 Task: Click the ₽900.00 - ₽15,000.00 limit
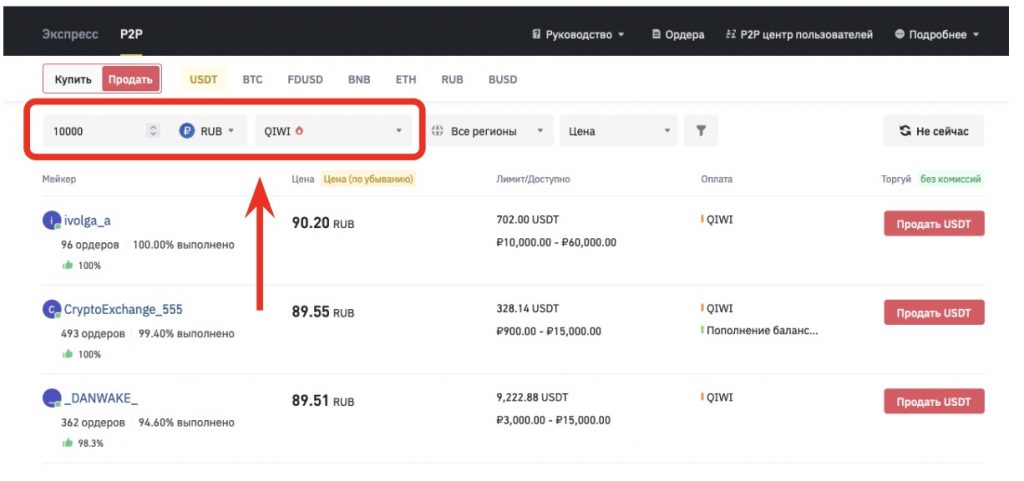pos(549,332)
